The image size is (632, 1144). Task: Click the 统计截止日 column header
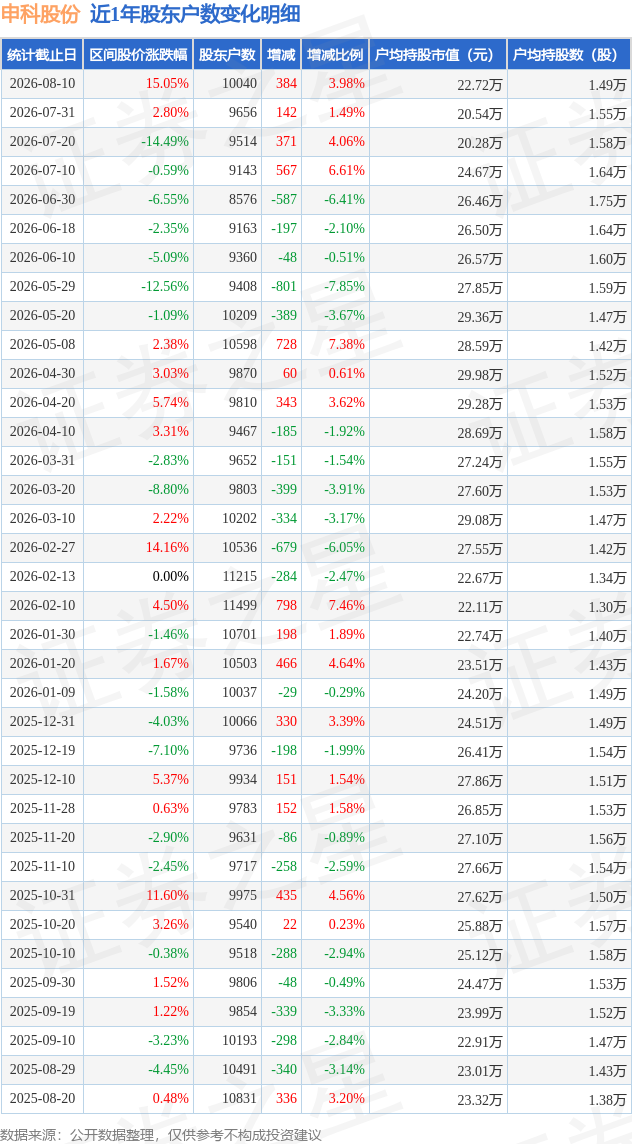42,55
